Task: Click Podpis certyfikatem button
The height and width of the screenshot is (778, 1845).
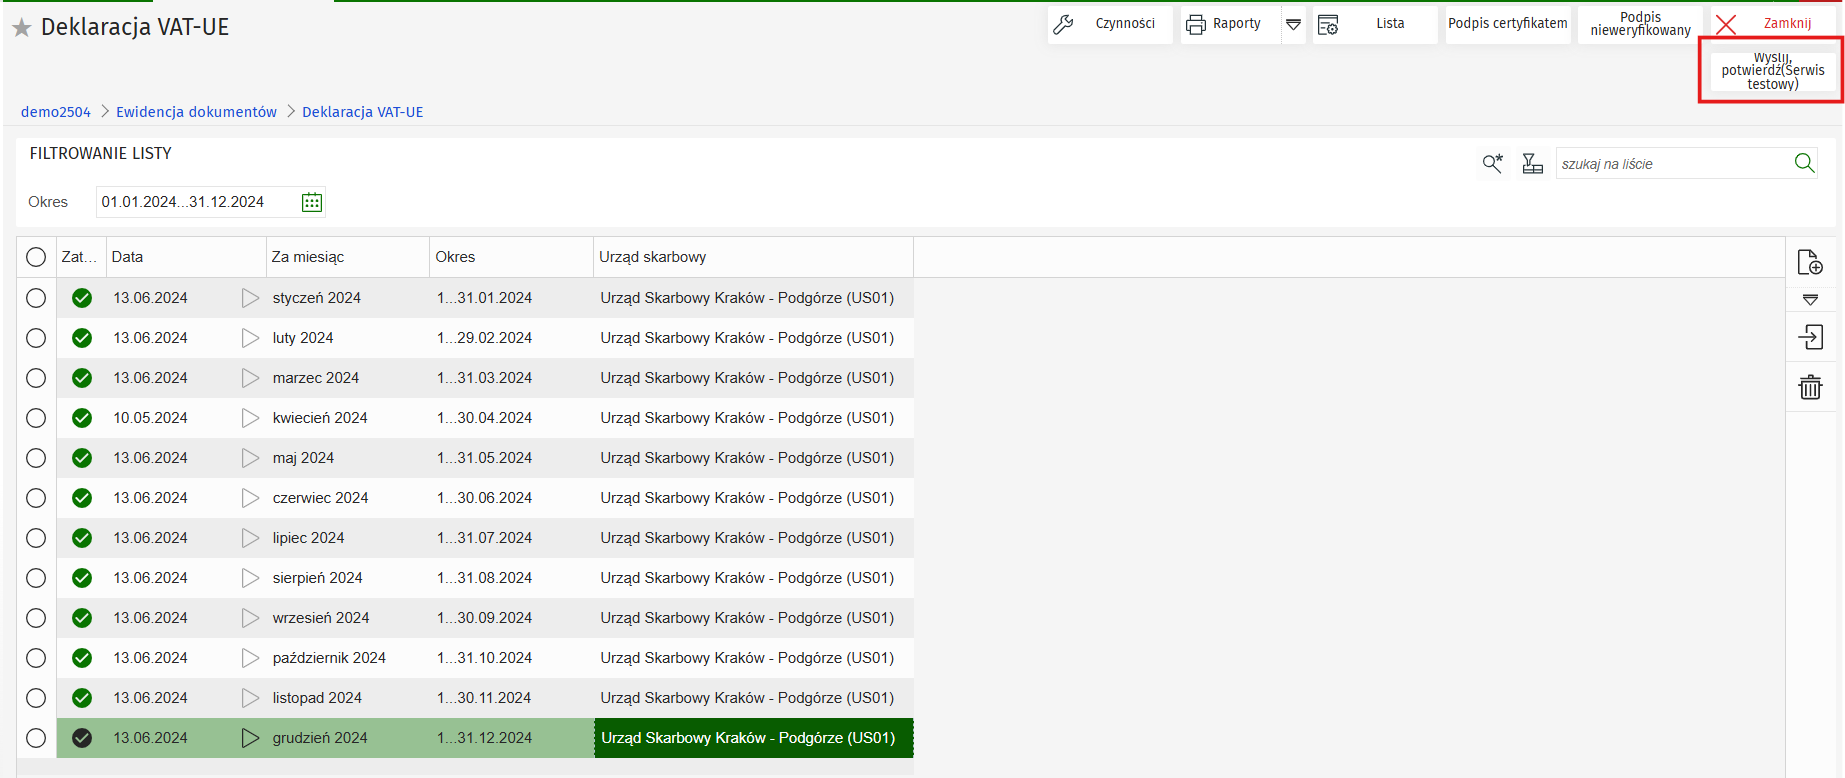Action: [x=1507, y=24]
